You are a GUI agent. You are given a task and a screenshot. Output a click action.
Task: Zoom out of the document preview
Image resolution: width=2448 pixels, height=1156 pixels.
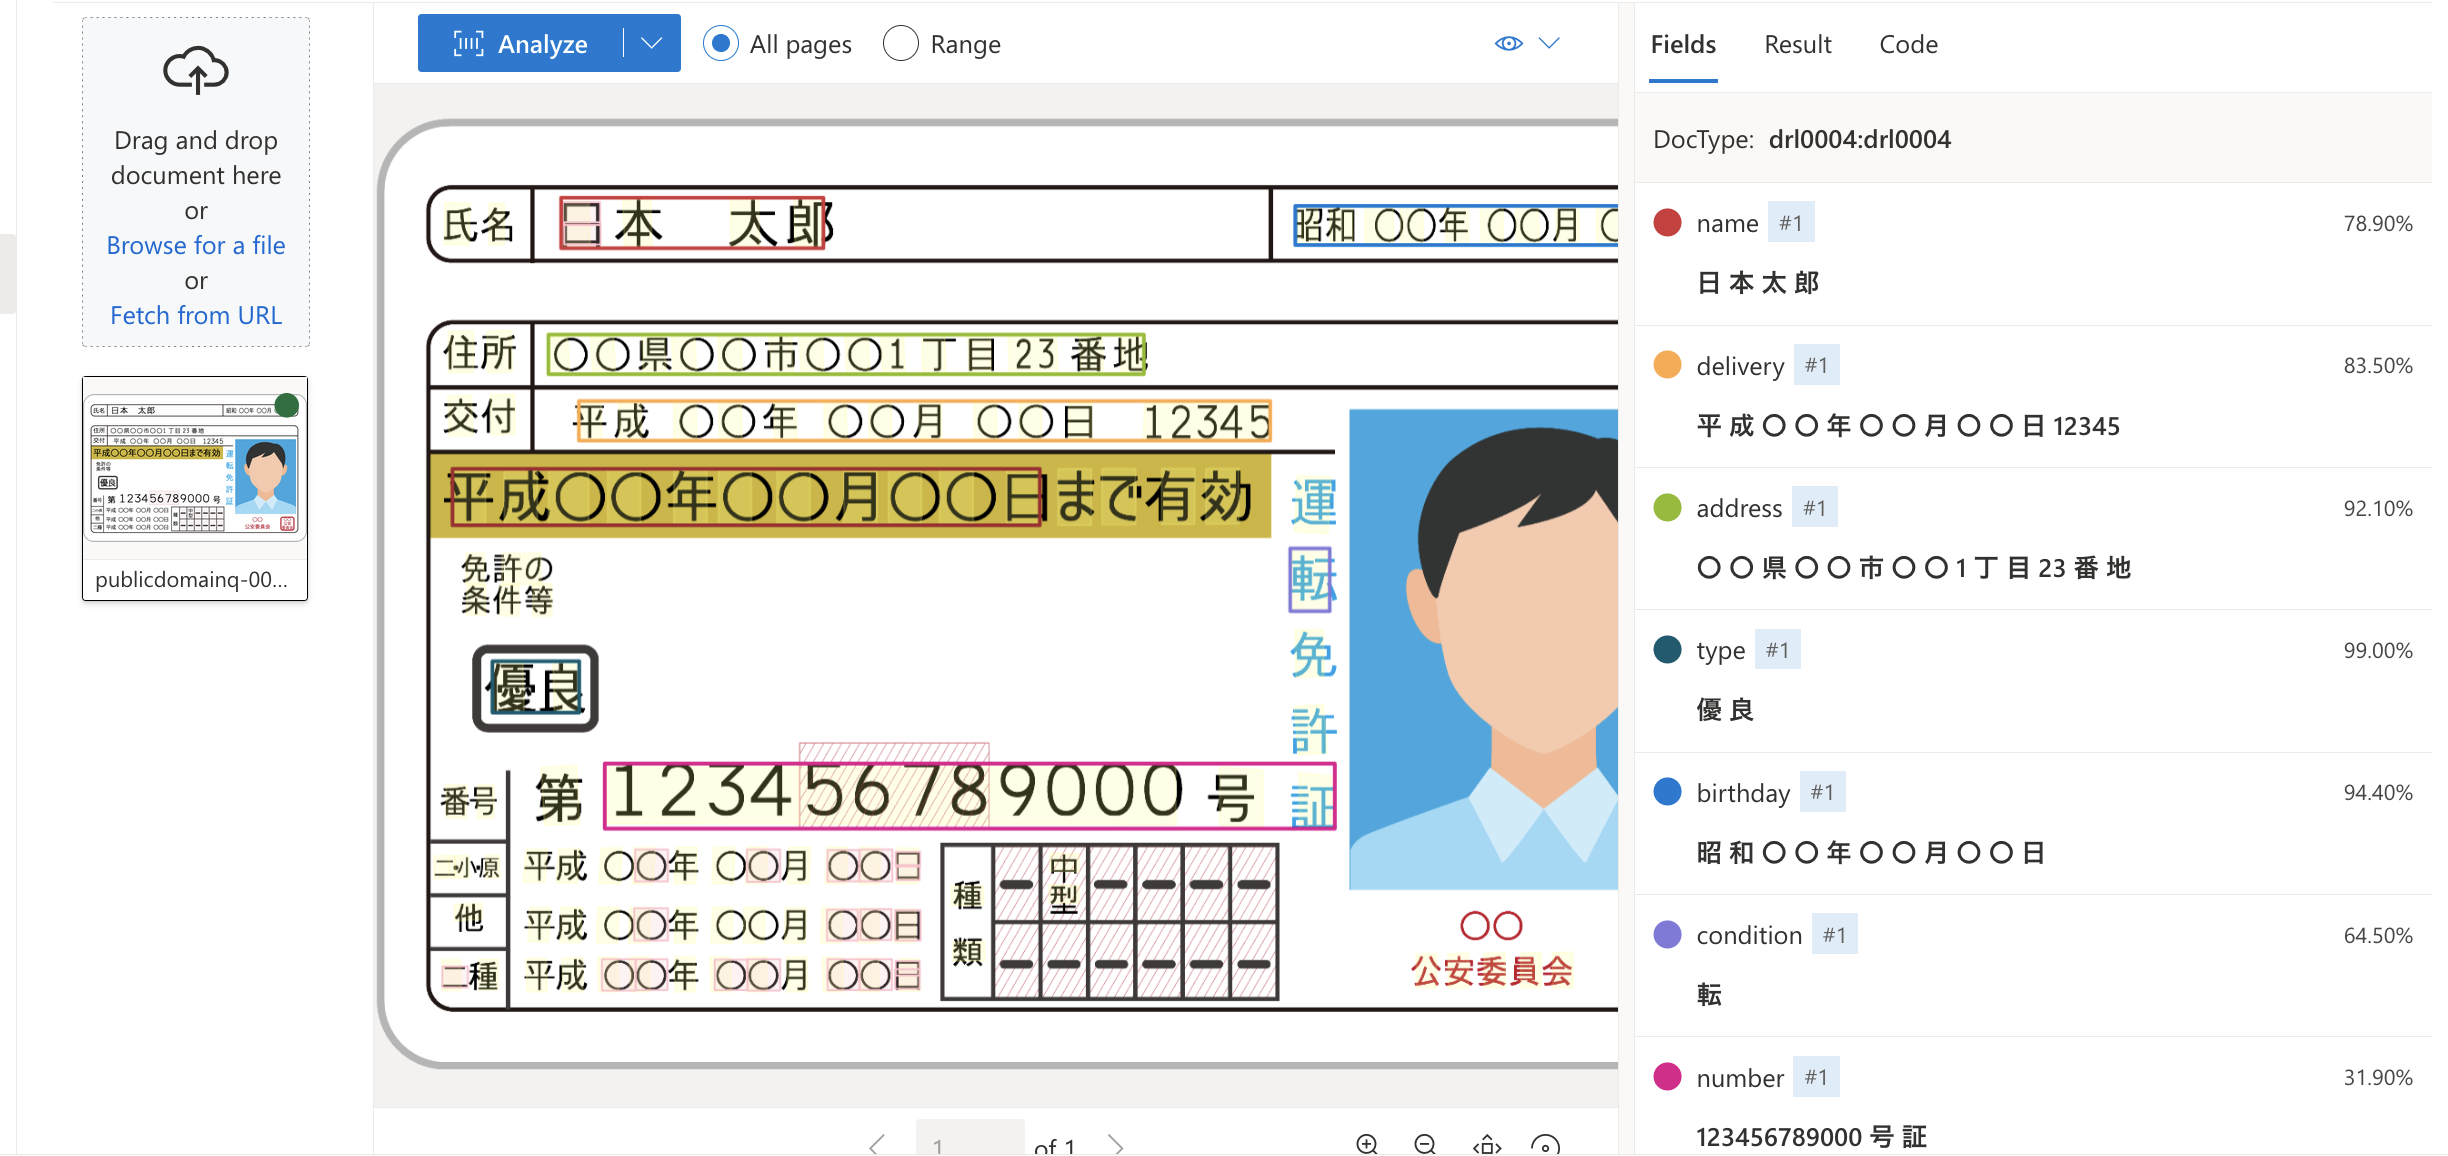(1424, 1143)
